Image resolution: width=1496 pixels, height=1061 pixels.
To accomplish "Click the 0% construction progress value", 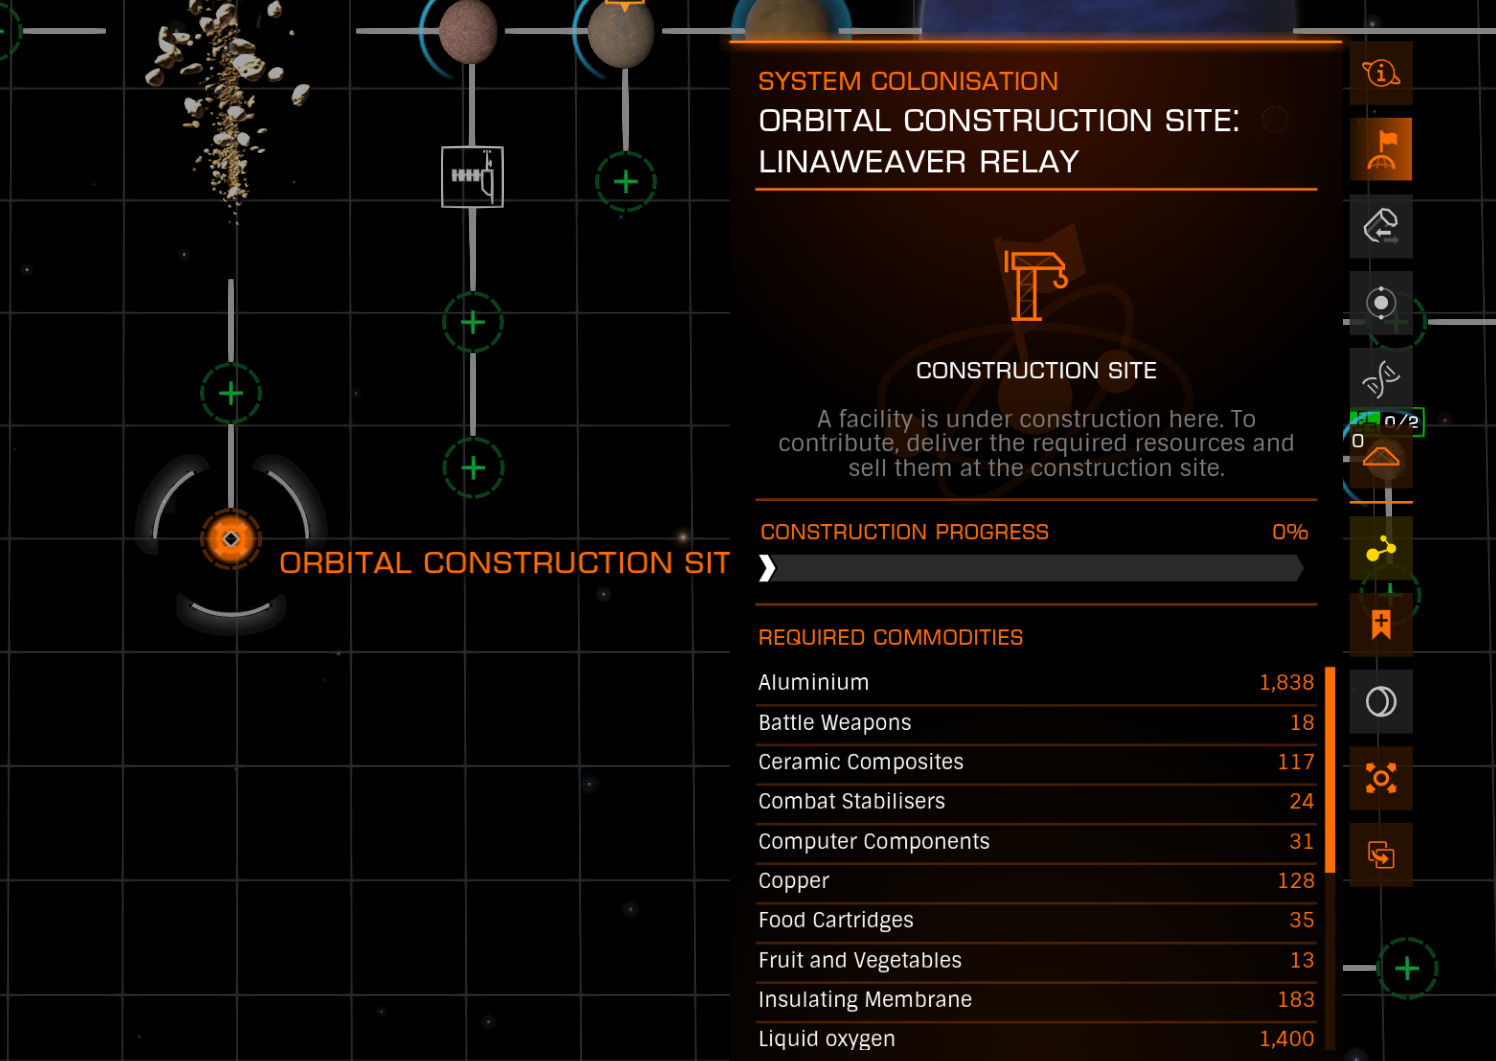I will coord(1290,532).
